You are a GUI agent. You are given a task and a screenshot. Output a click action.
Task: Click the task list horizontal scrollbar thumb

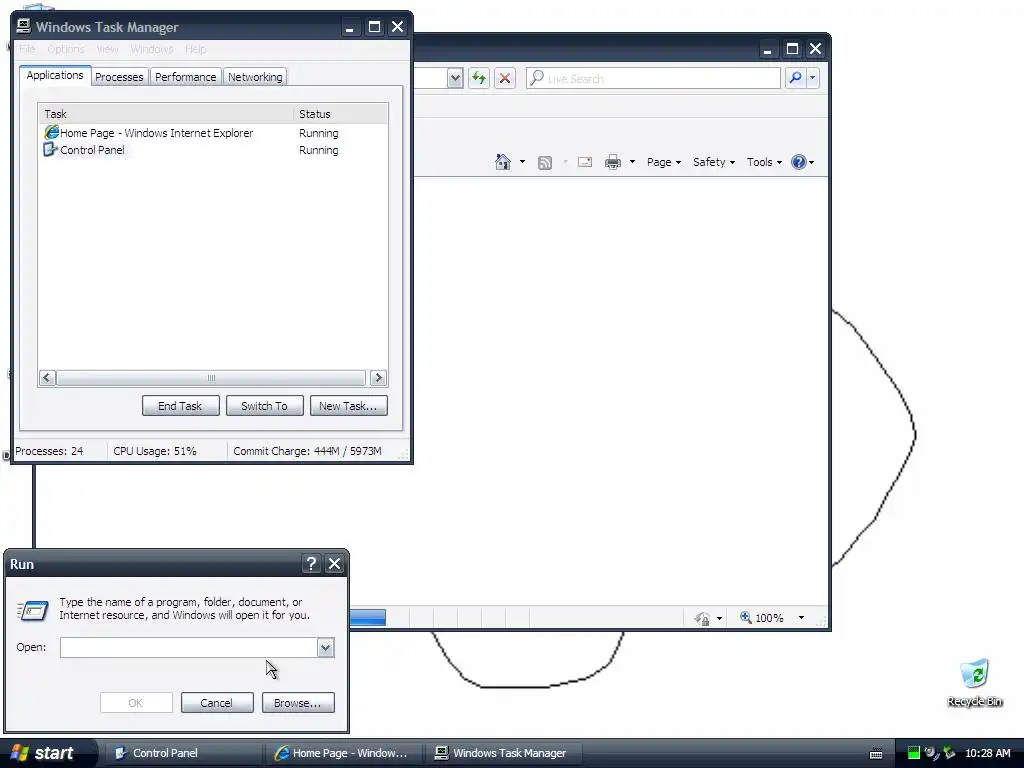pyautogui.click(x=211, y=378)
